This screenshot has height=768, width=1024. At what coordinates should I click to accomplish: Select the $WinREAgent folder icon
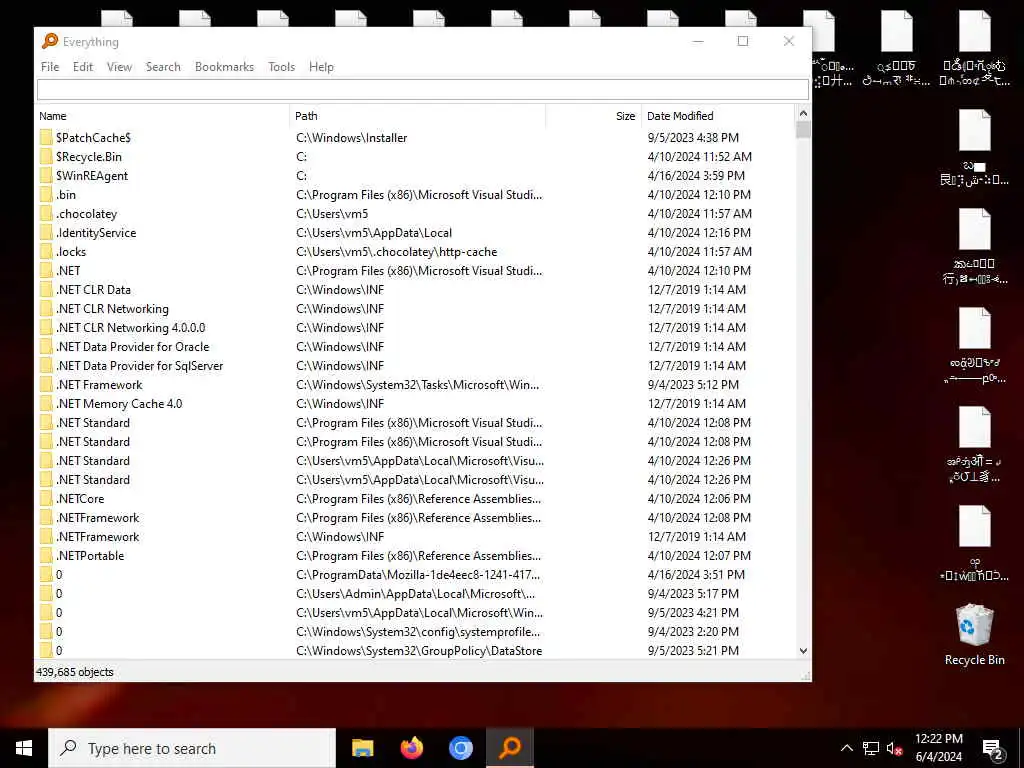[x=46, y=176]
